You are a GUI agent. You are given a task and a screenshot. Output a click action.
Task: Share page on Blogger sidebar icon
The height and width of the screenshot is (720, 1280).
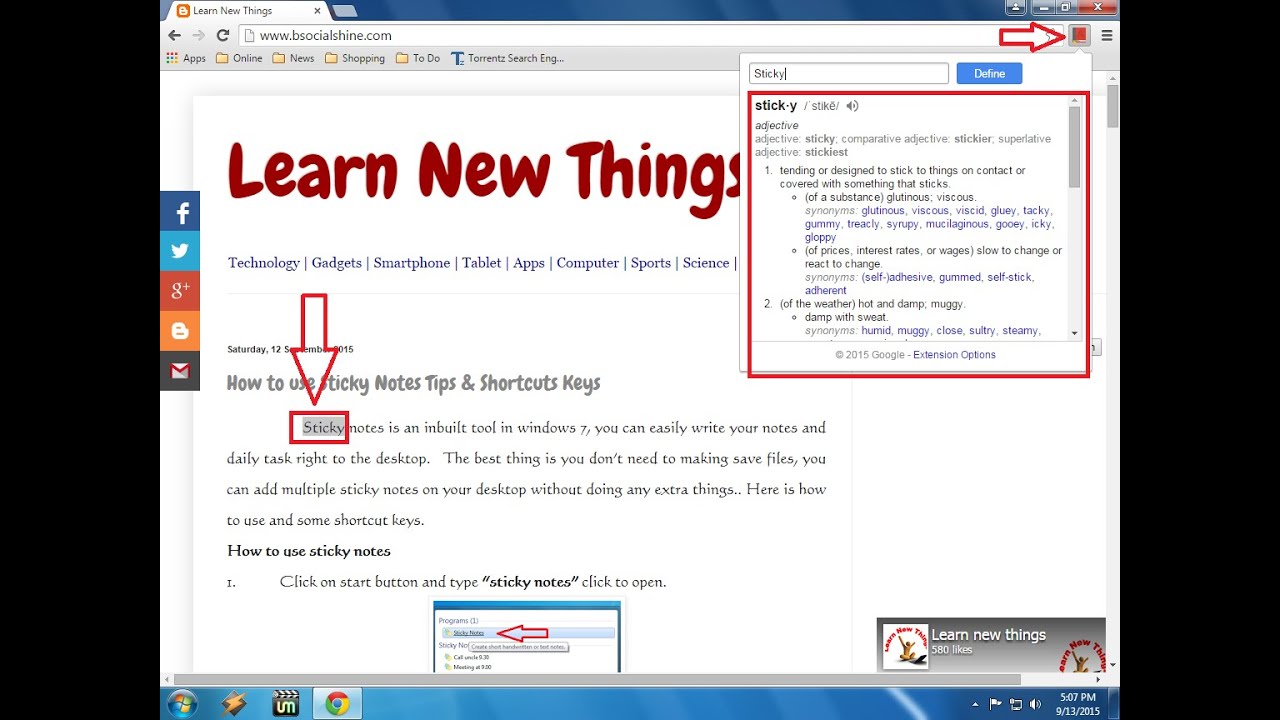pos(180,331)
